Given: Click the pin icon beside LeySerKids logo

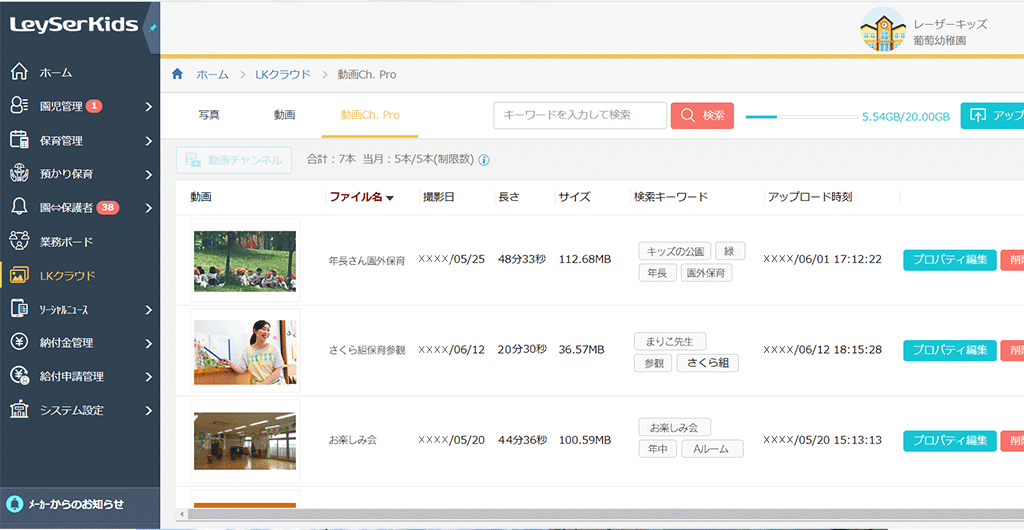Looking at the screenshot, I should point(153,28).
